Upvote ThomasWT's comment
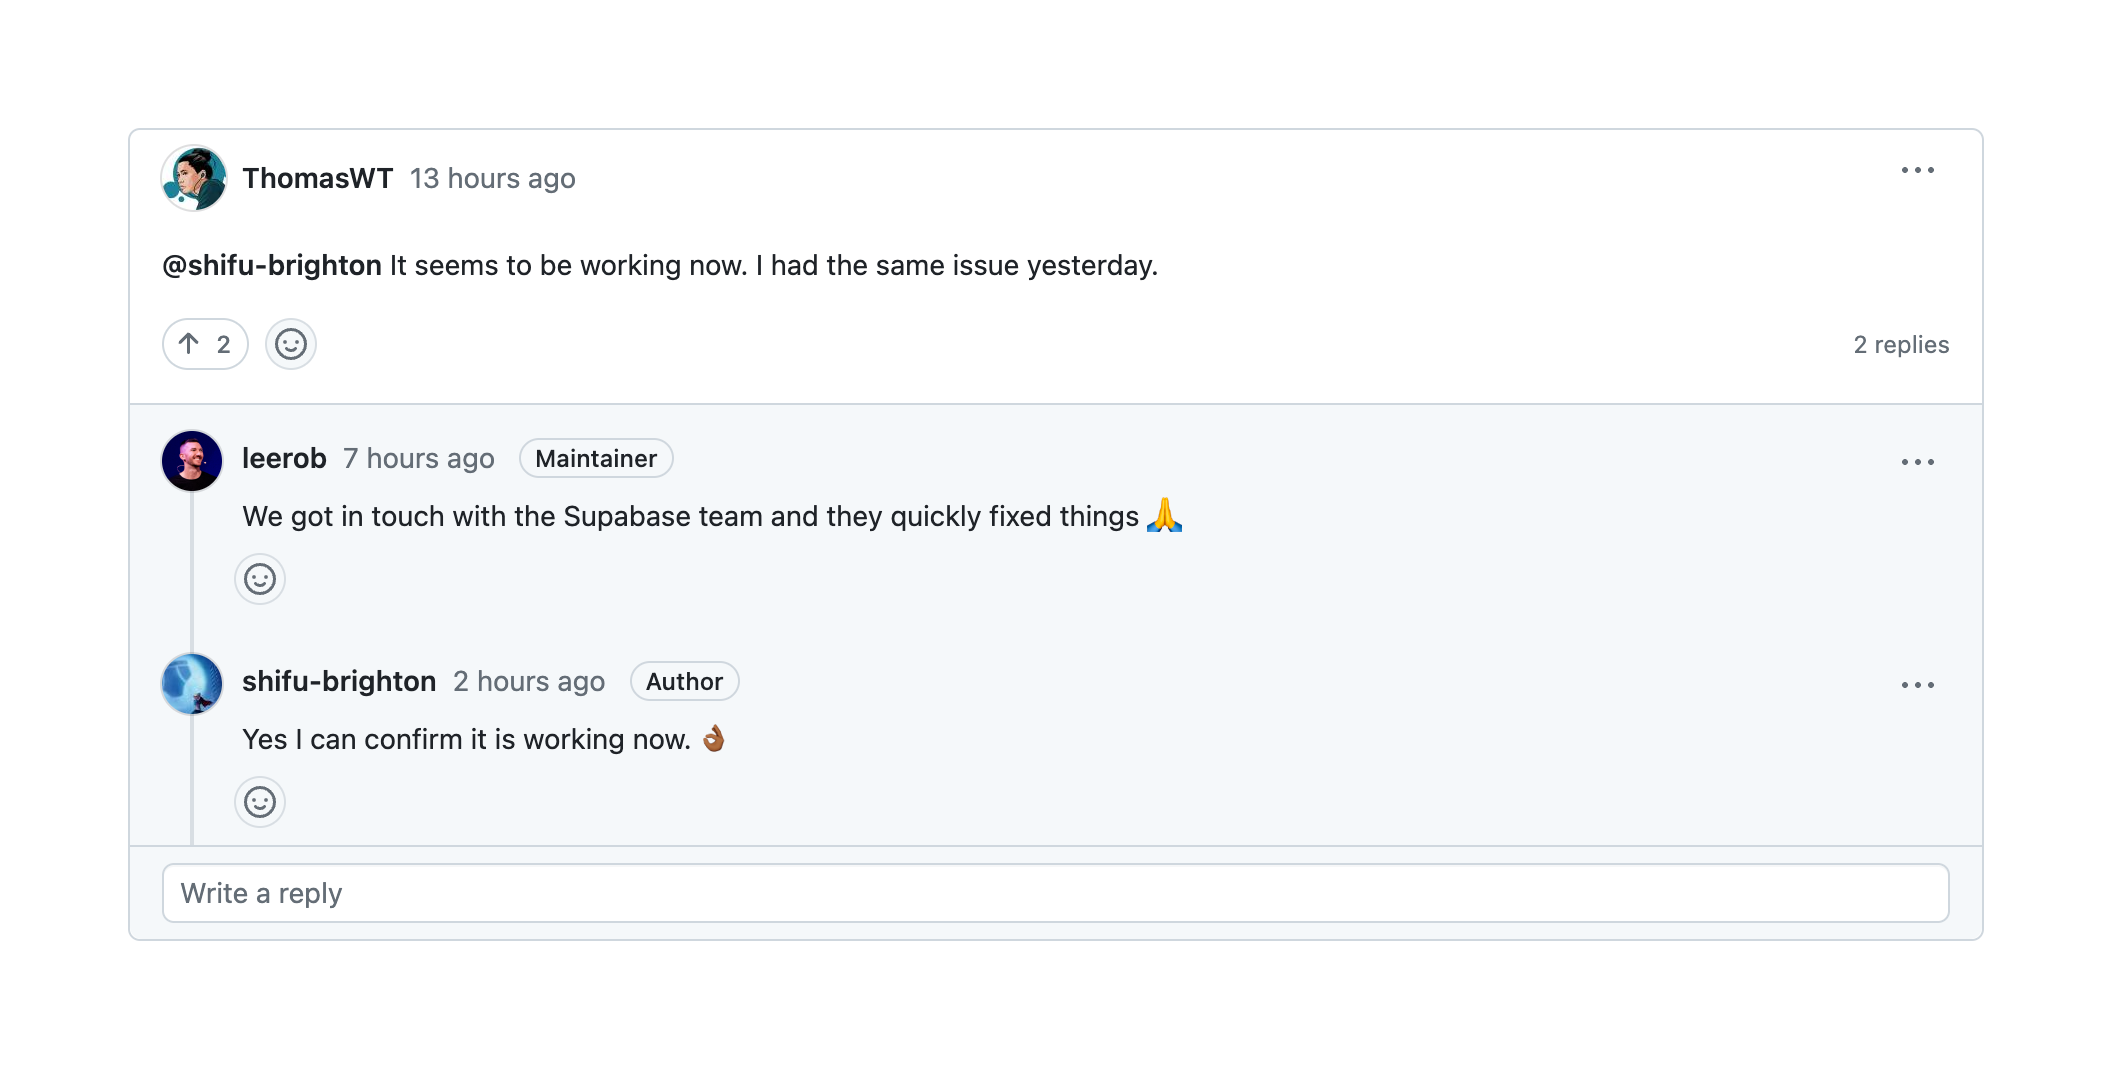This screenshot has width=2112, height=1069. (x=205, y=345)
